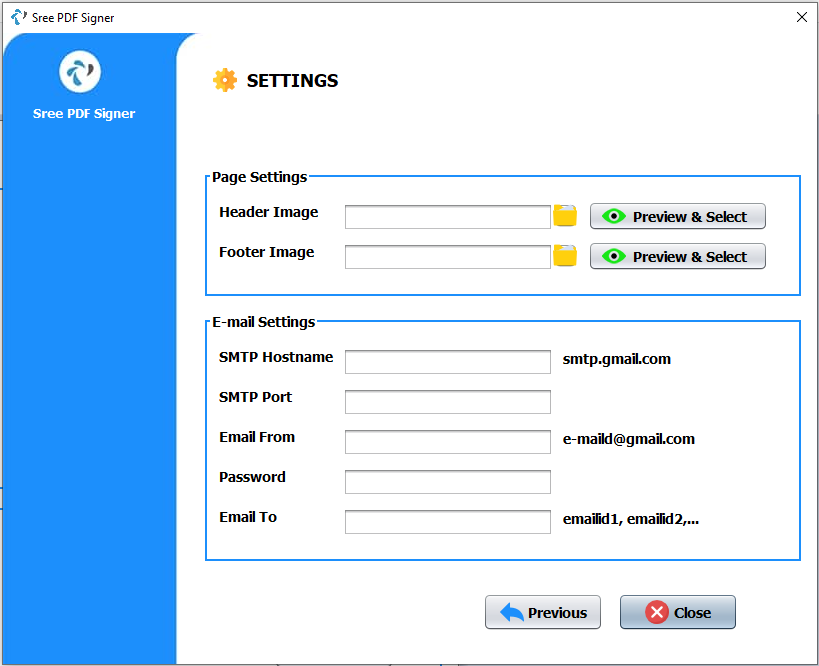This screenshot has height=666, width=819.
Task: Focus the Header Image path field
Action: (x=448, y=217)
